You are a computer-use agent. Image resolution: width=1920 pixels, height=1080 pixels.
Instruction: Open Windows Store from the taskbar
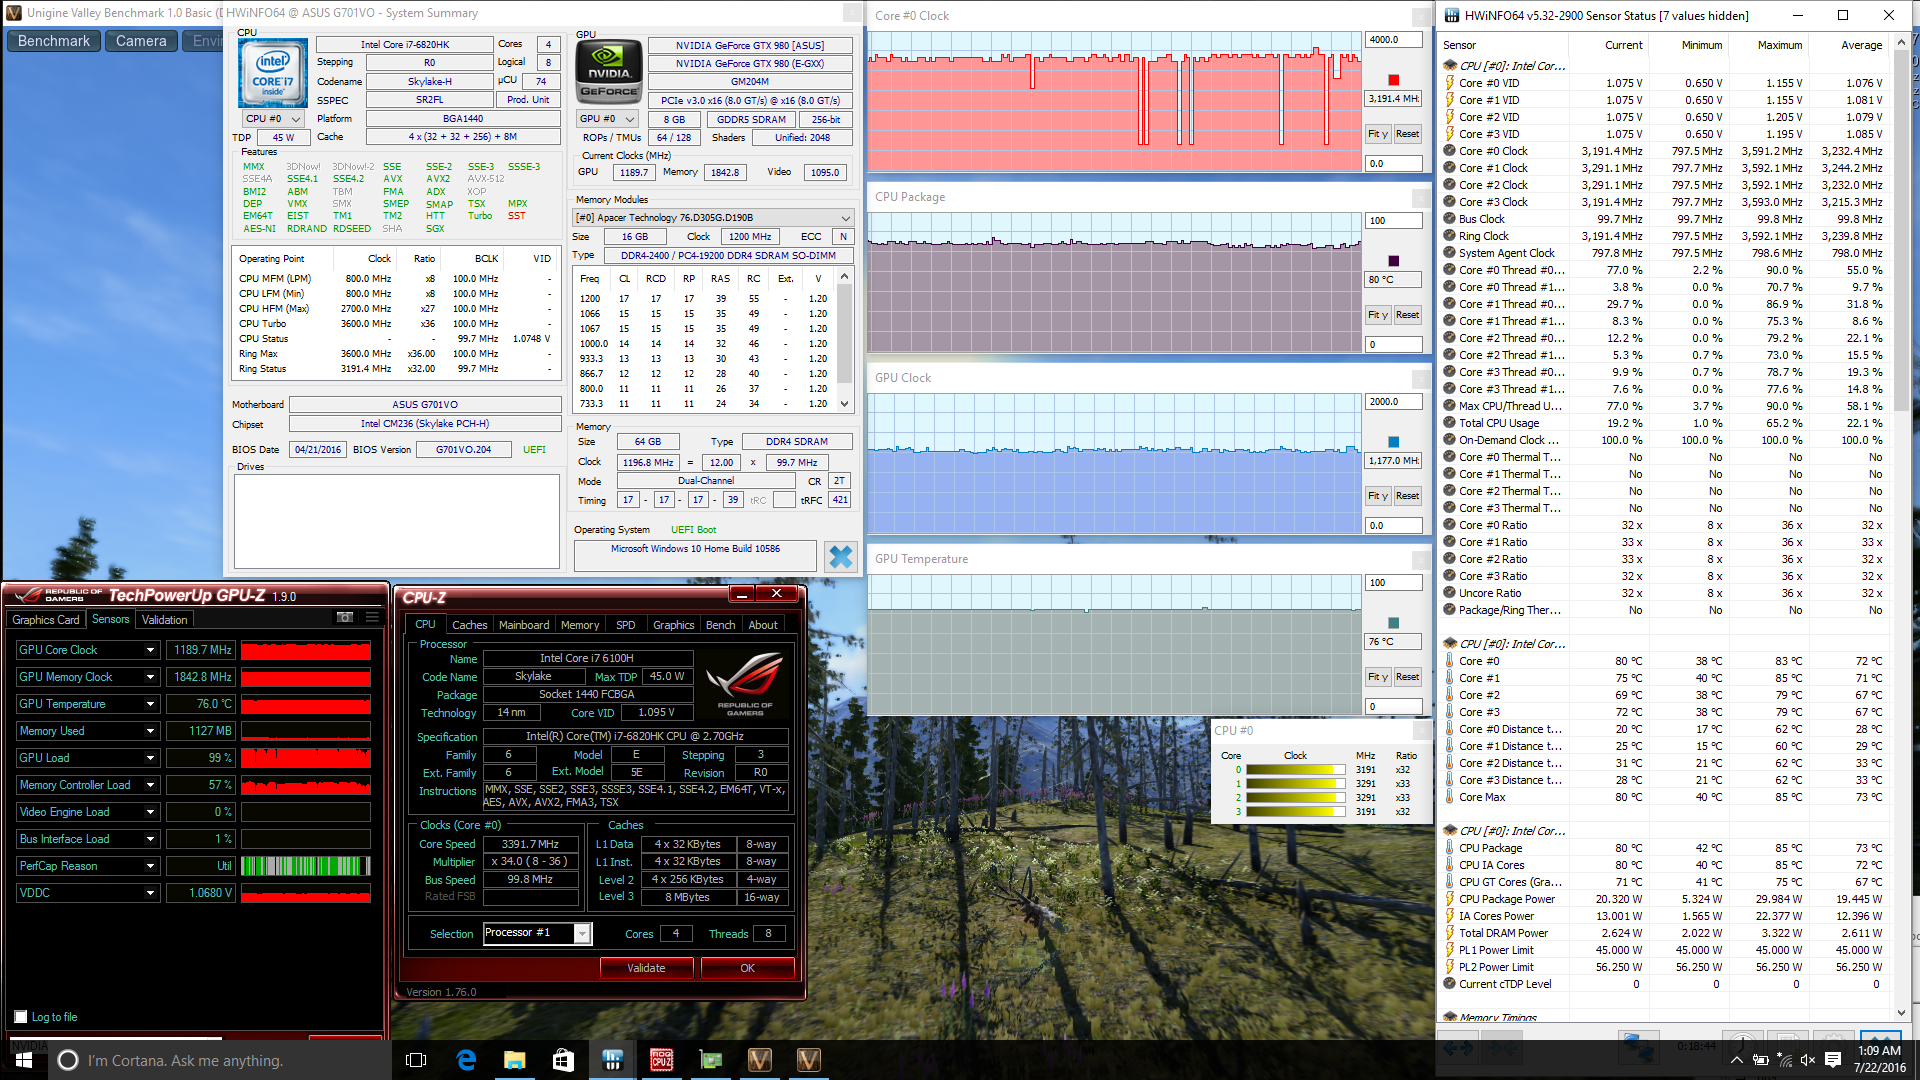tap(564, 1060)
